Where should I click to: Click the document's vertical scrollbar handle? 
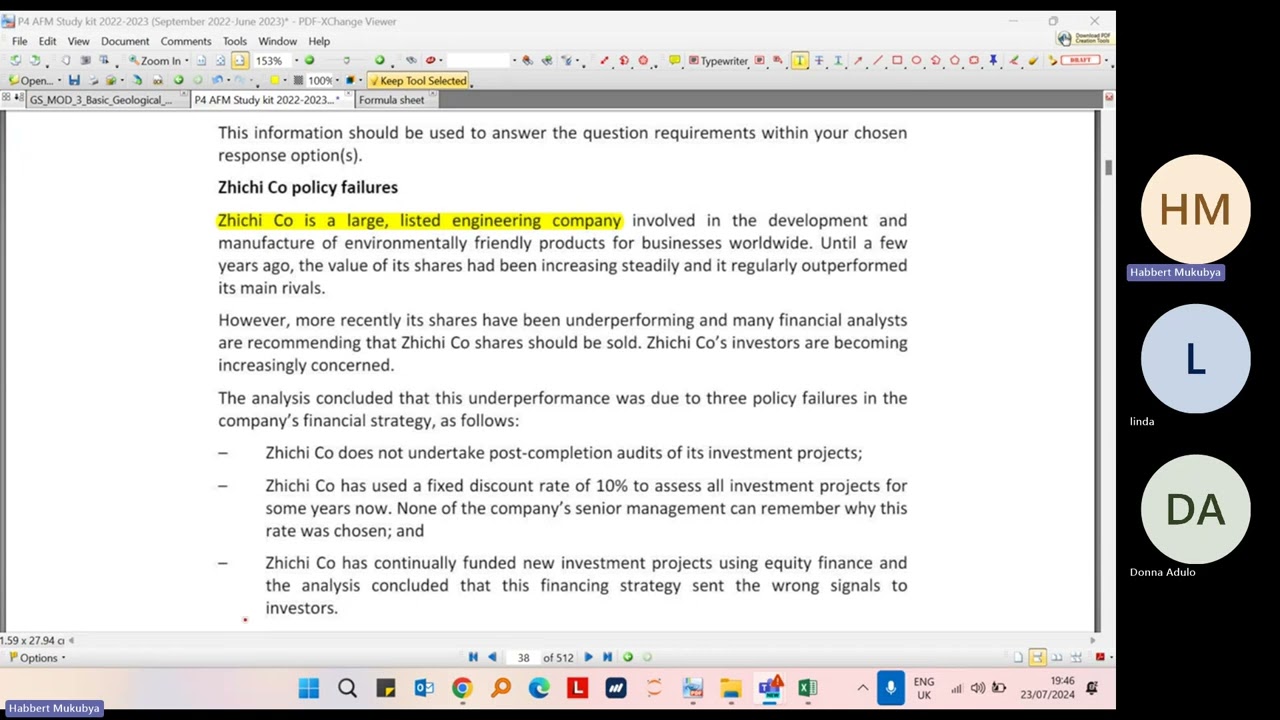[1107, 167]
